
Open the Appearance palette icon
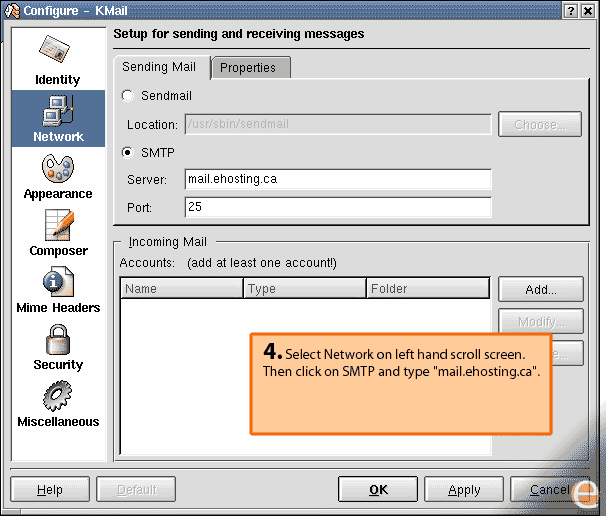(x=58, y=168)
